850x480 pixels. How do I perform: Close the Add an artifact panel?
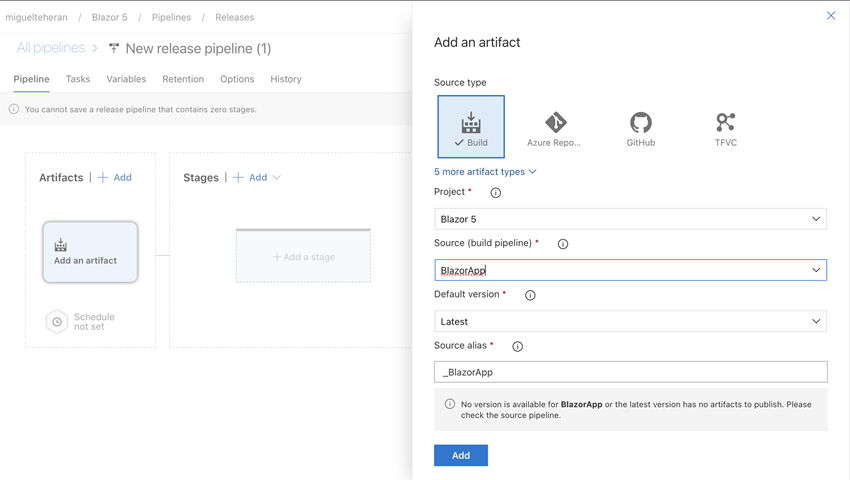point(830,16)
